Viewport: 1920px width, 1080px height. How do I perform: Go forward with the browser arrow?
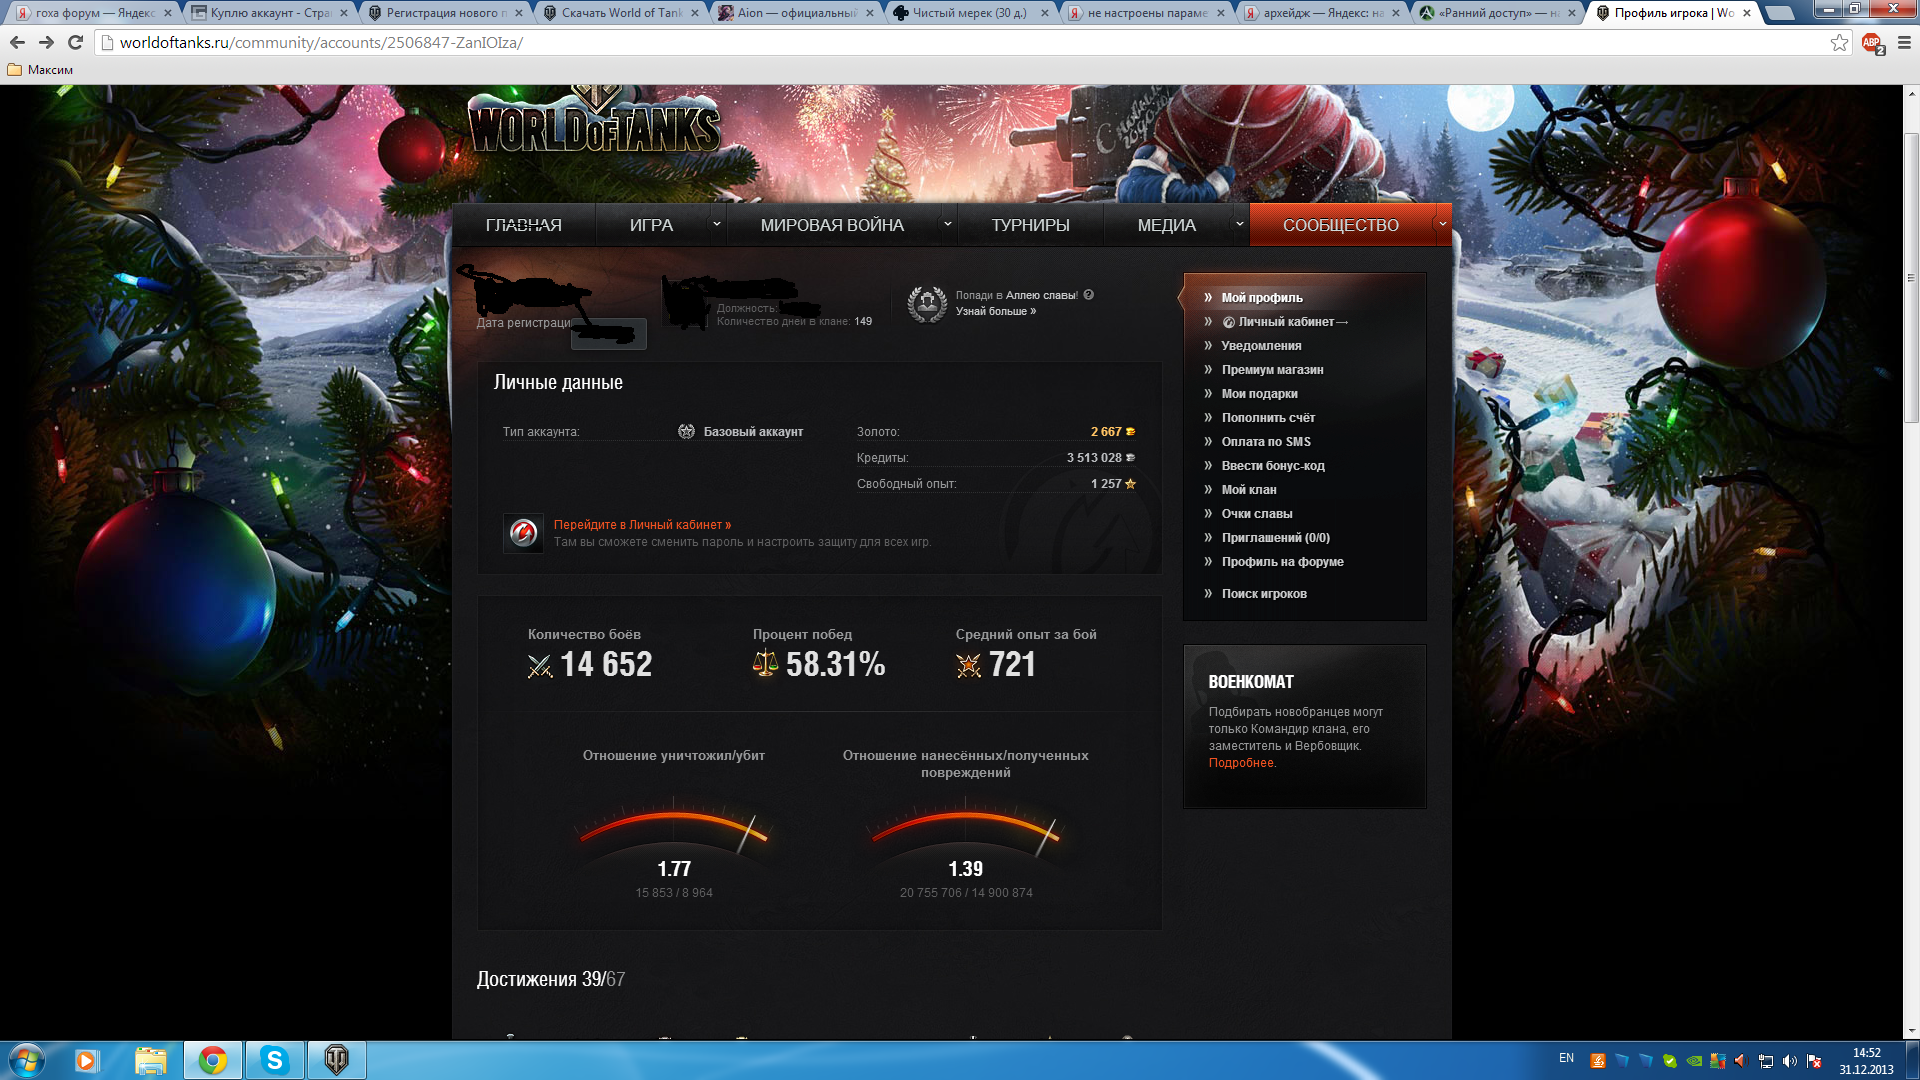[x=46, y=43]
